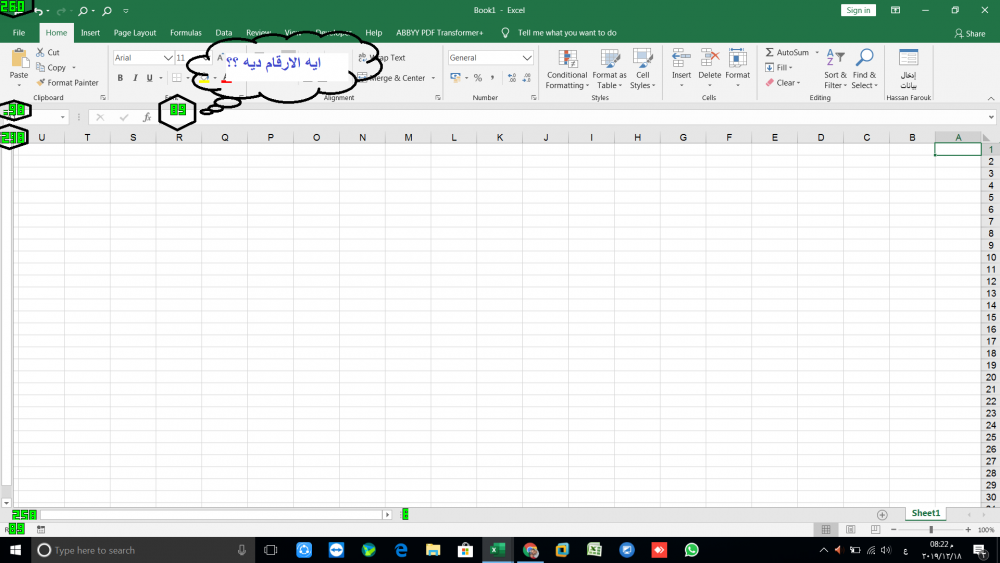Click the Insert cells icon

[681, 58]
